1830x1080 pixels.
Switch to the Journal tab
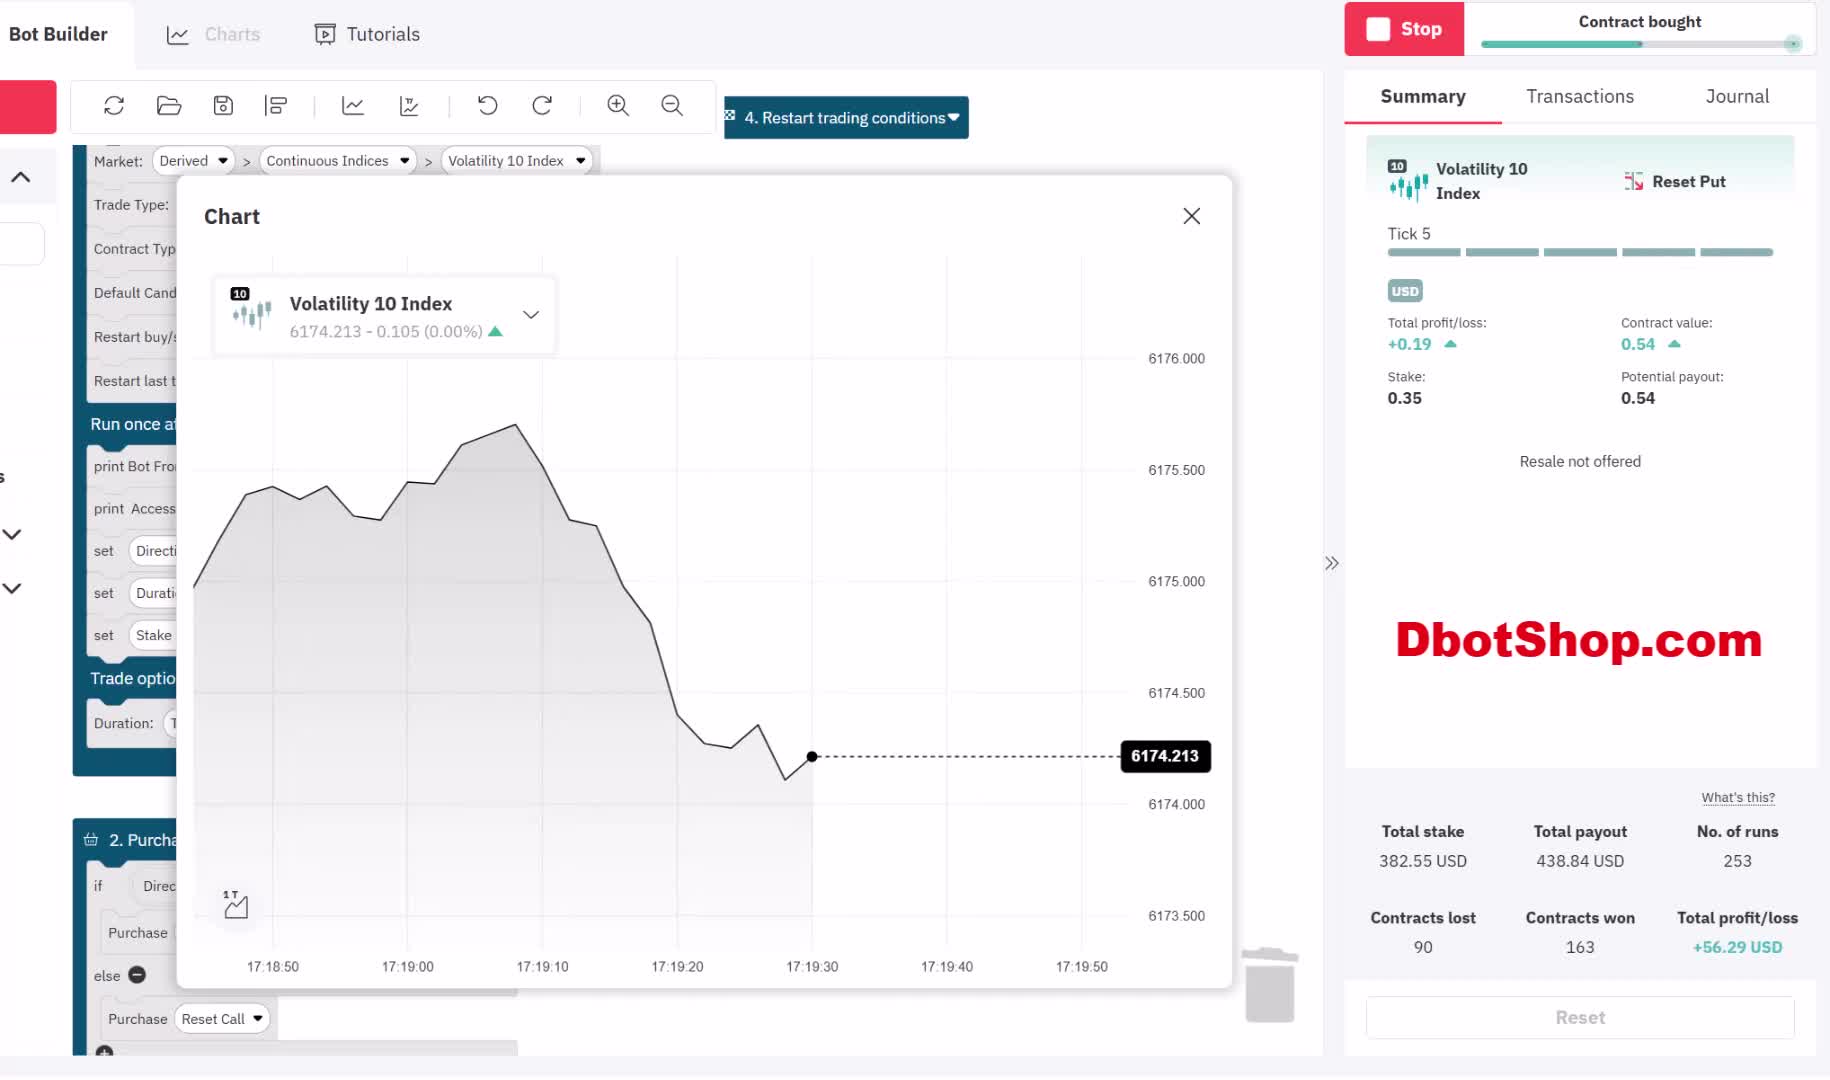point(1736,97)
